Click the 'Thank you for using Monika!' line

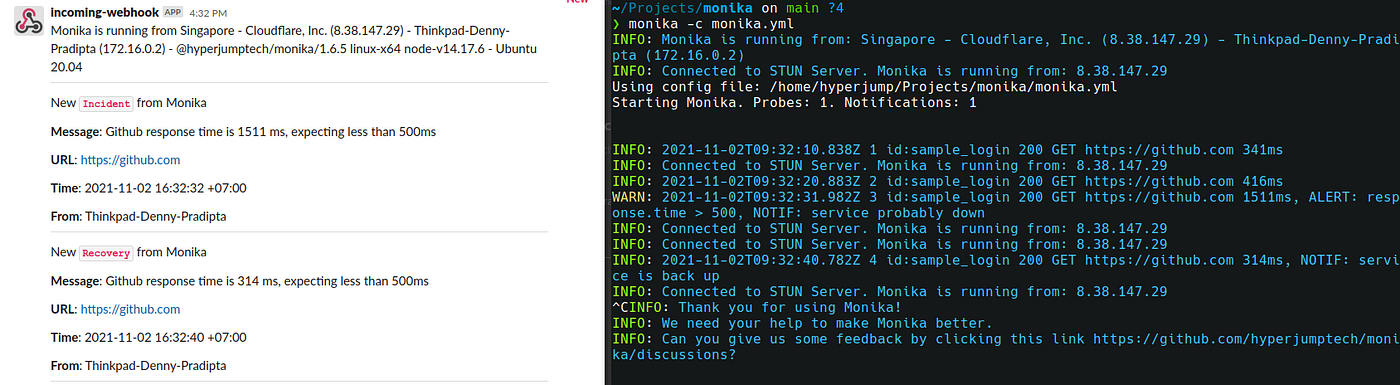(x=756, y=307)
